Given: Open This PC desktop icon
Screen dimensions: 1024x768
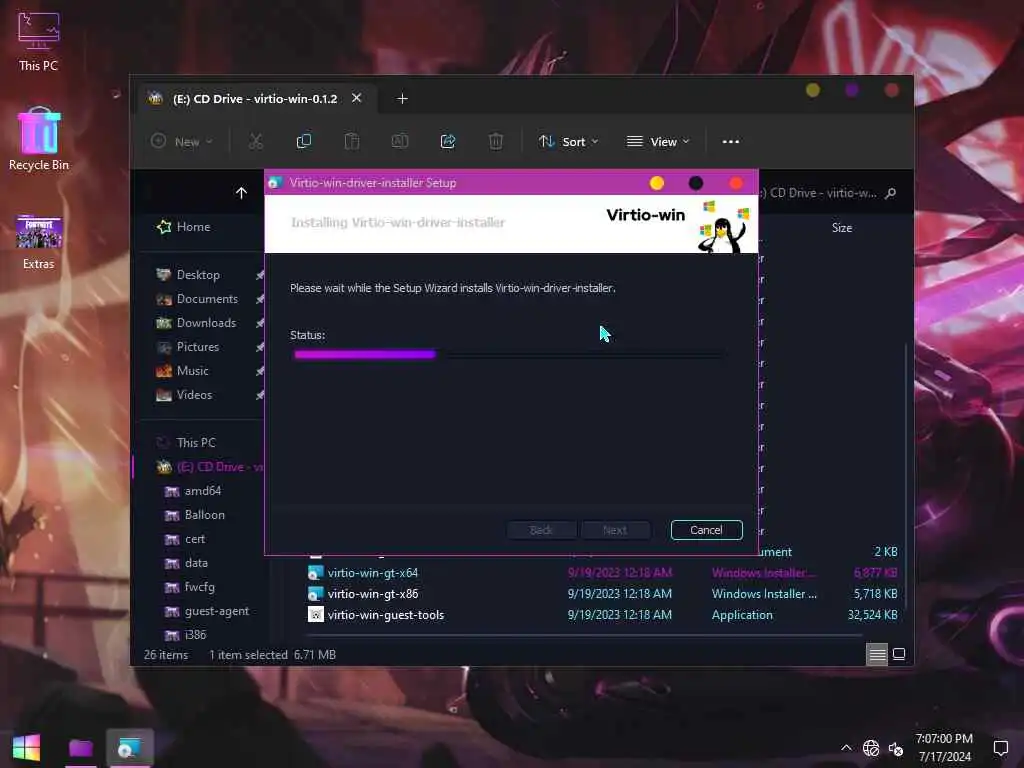Looking at the screenshot, I should pyautogui.click(x=39, y=40).
